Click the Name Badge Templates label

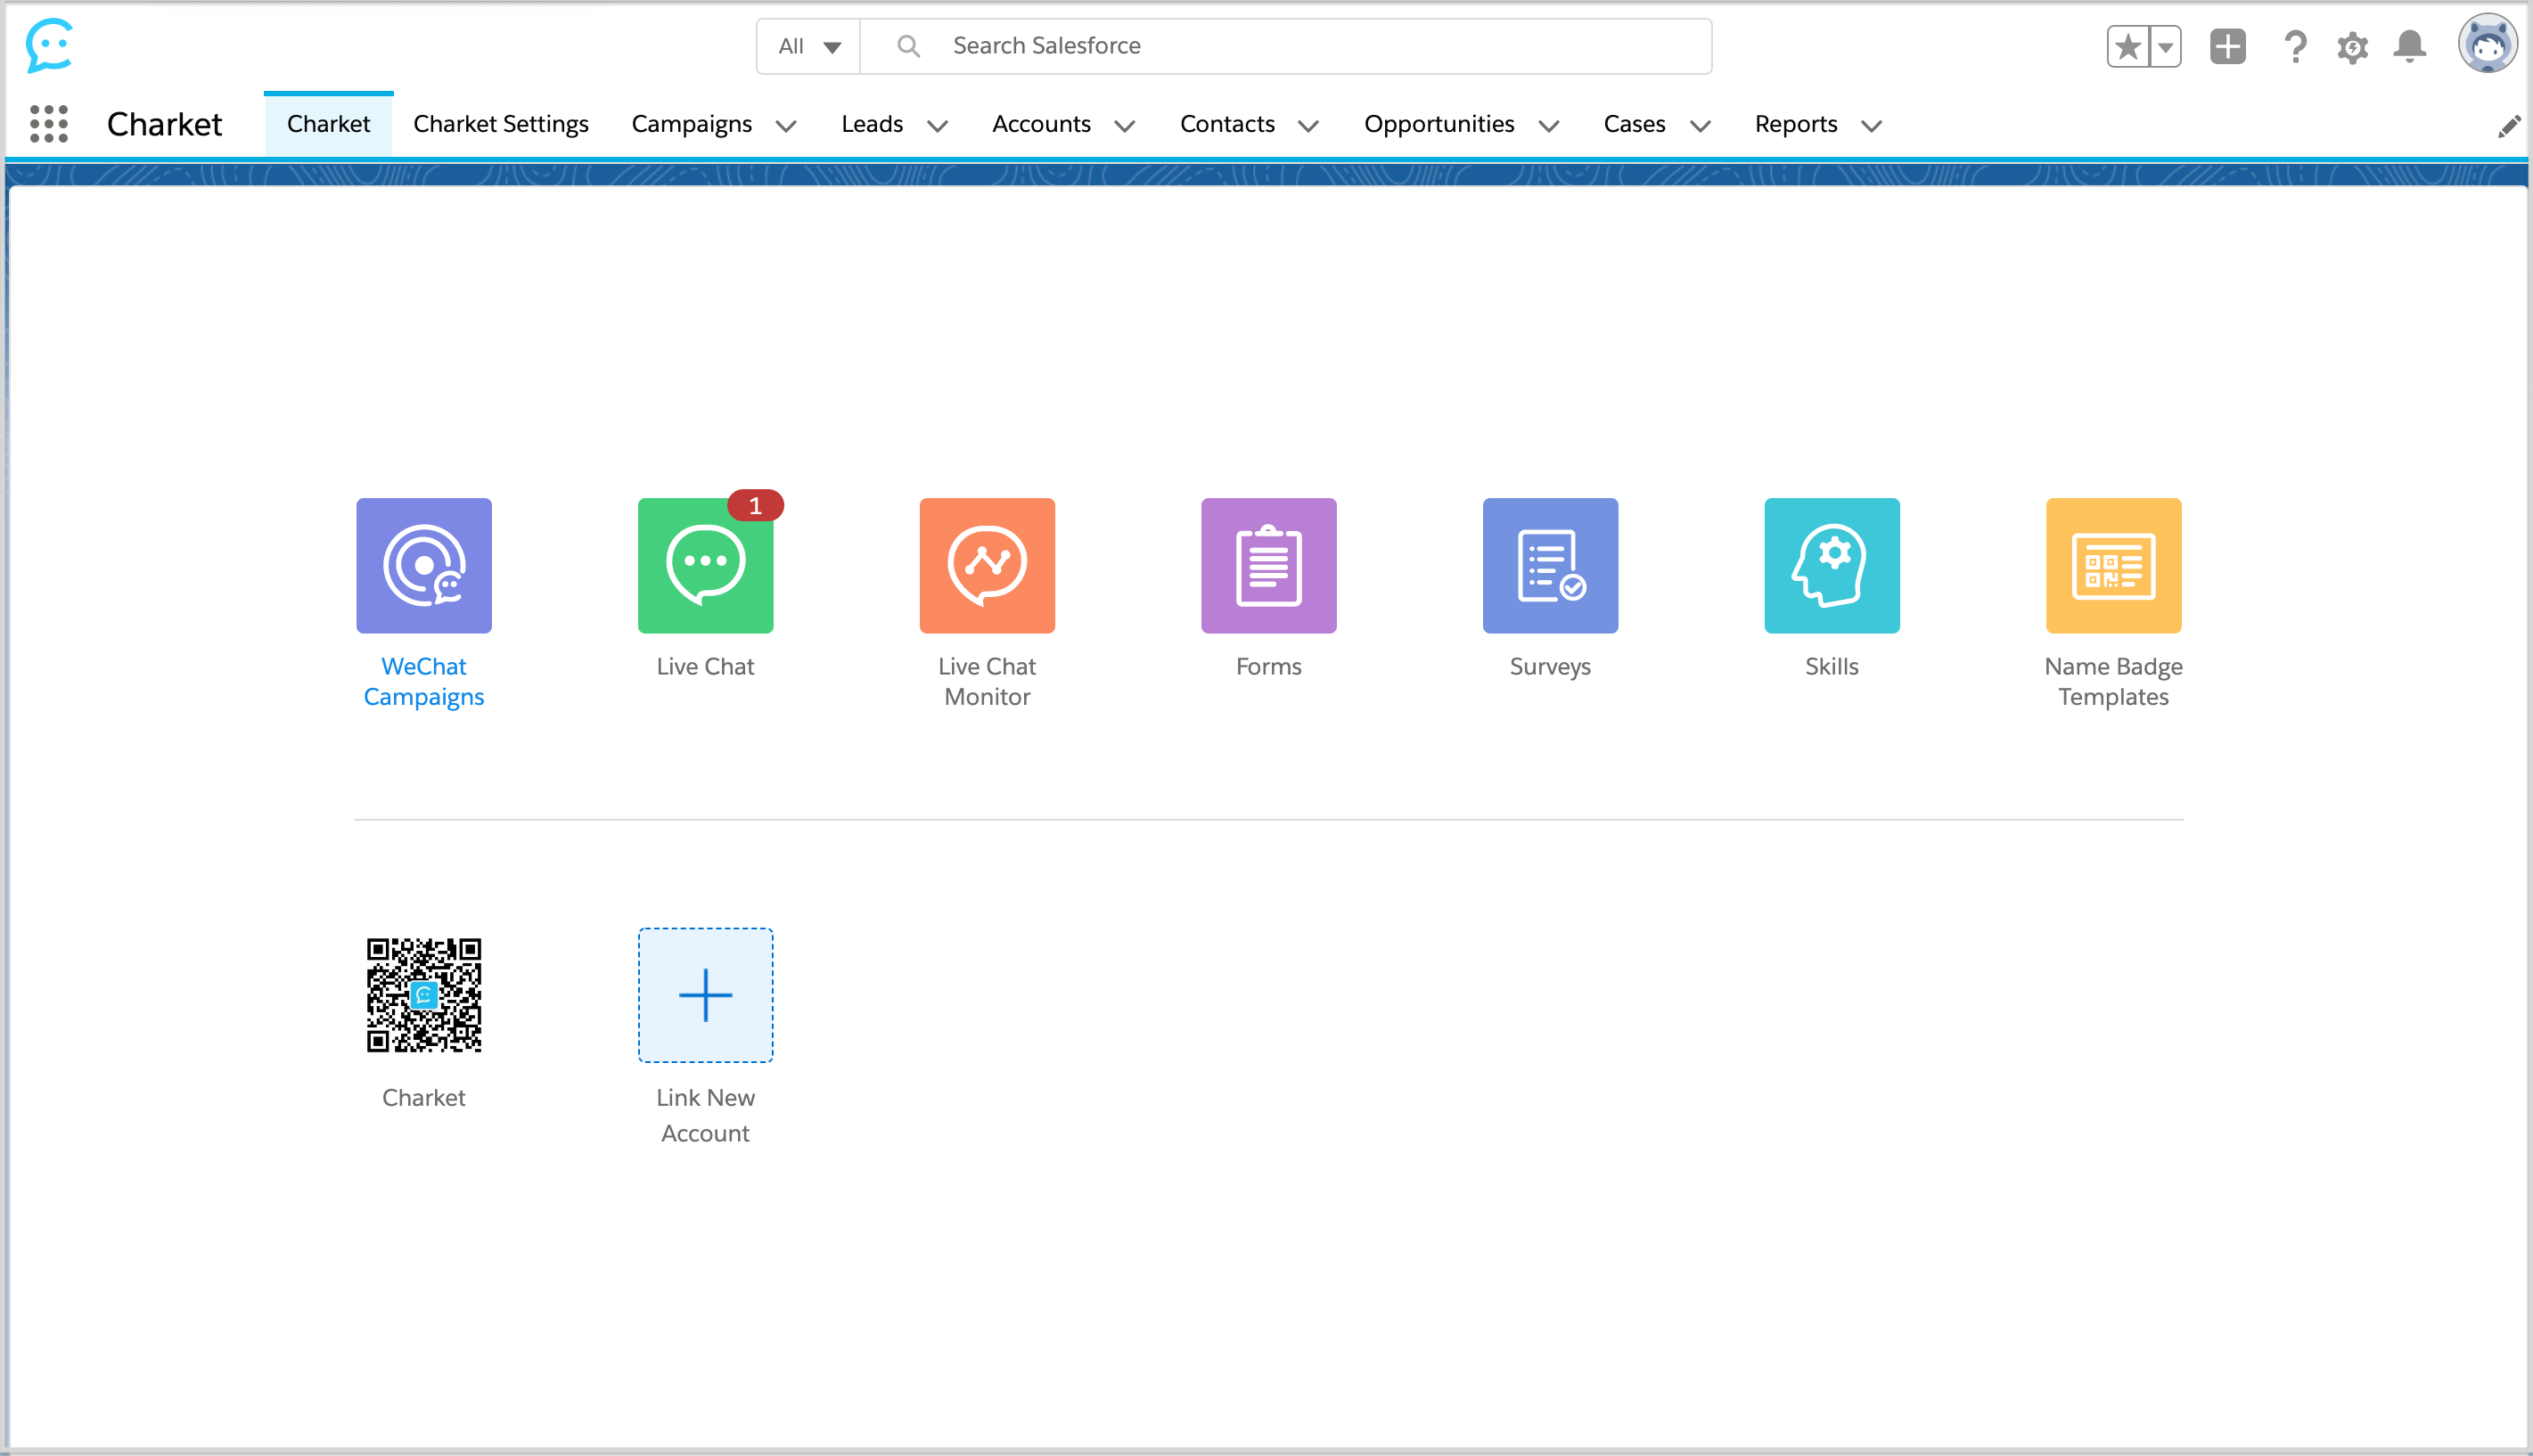tap(2113, 681)
